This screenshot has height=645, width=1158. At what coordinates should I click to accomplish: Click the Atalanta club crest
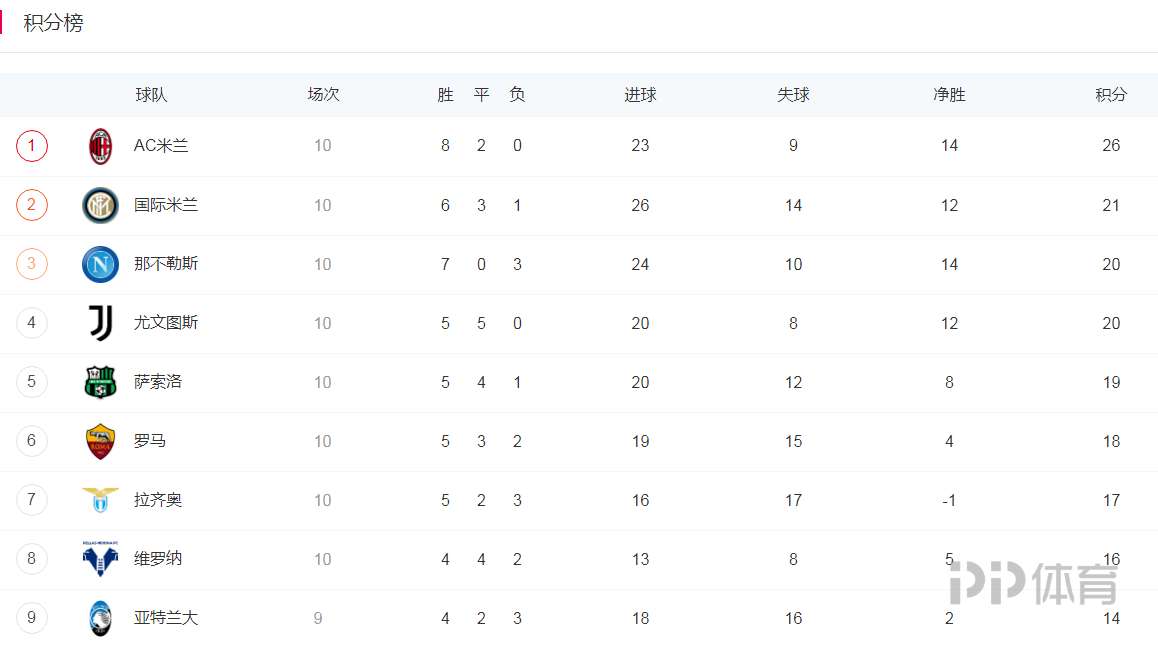coord(100,618)
